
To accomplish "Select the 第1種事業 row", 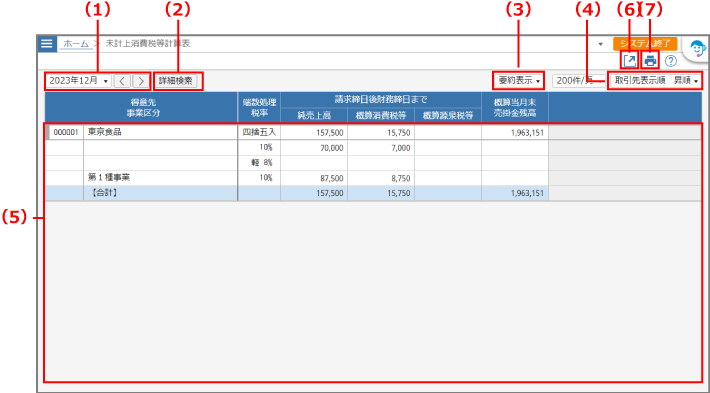I will (373, 178).
